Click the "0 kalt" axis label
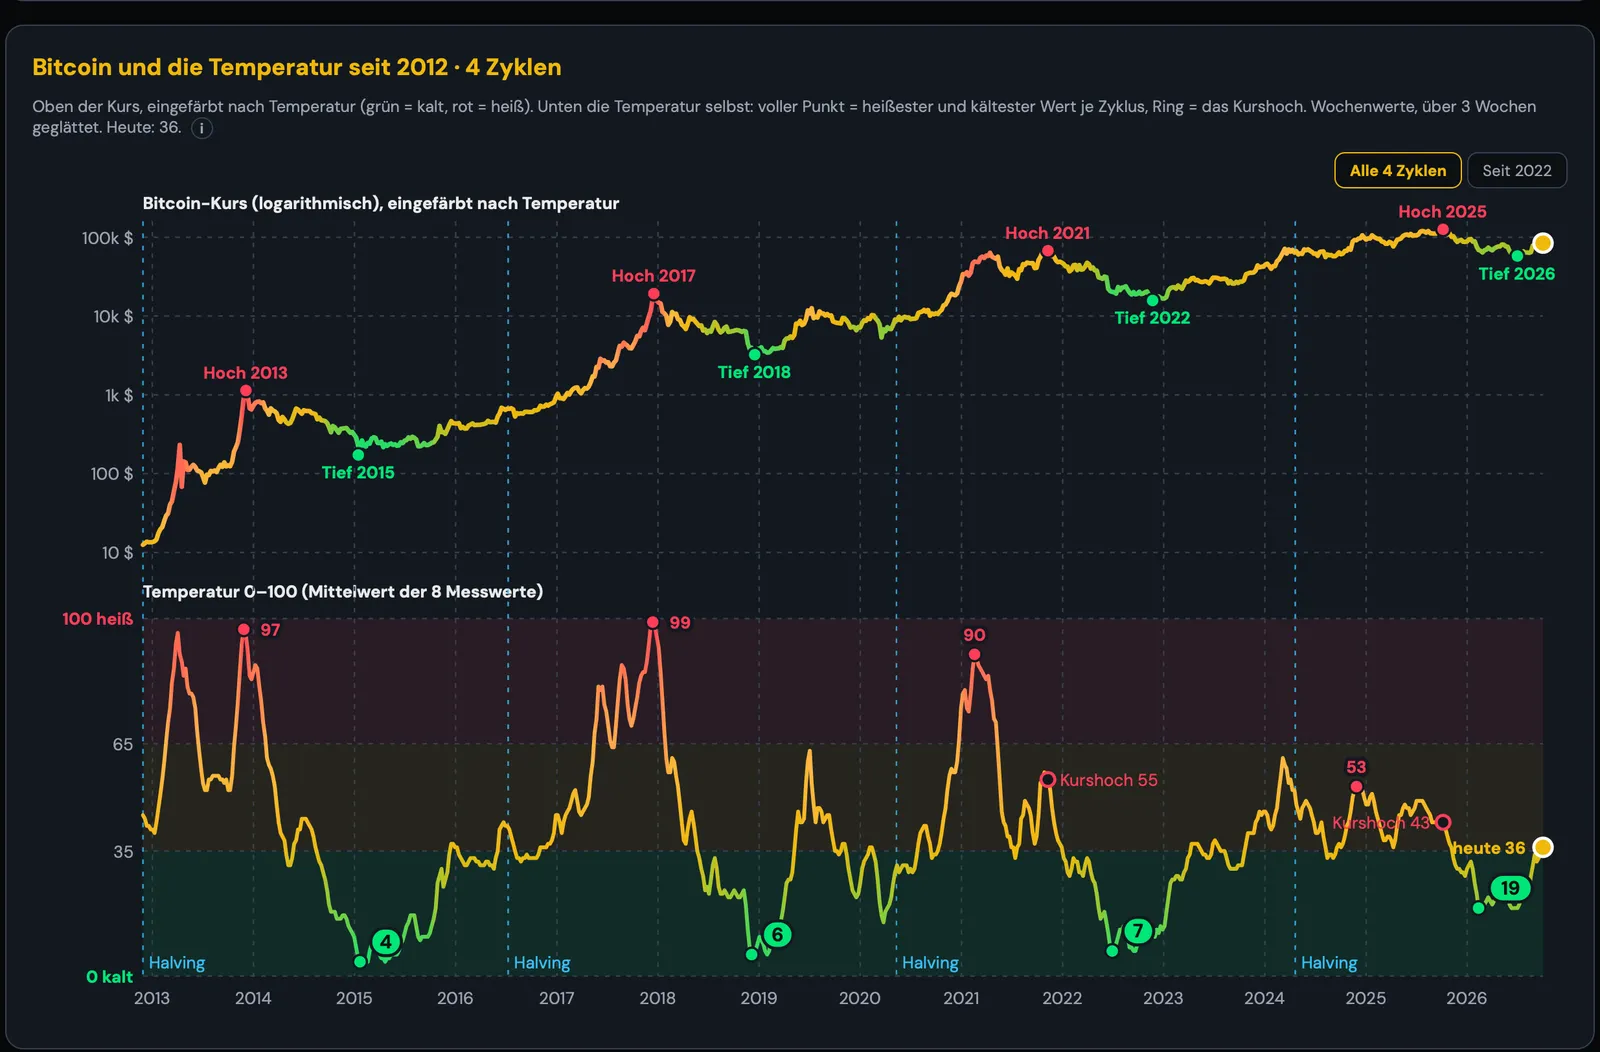The width and height of the screenshot is (1600, 1052). click(x=109, y=977)
